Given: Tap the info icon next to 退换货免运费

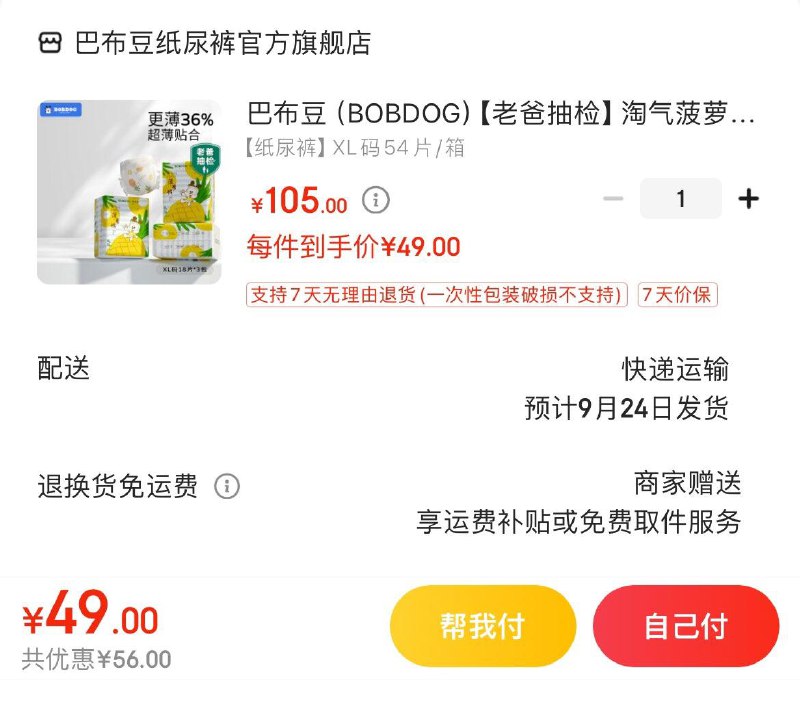Looking at the screenshot, I should pos(227,486).
